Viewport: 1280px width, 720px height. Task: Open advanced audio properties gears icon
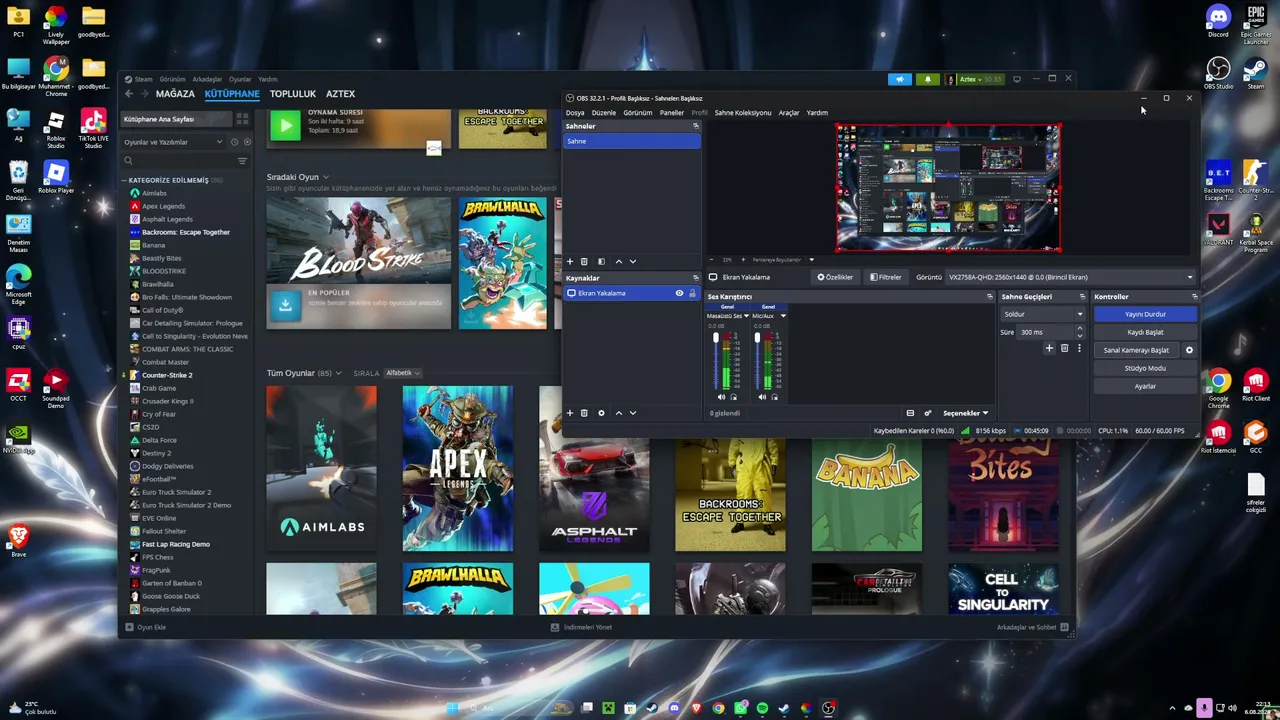927,413
